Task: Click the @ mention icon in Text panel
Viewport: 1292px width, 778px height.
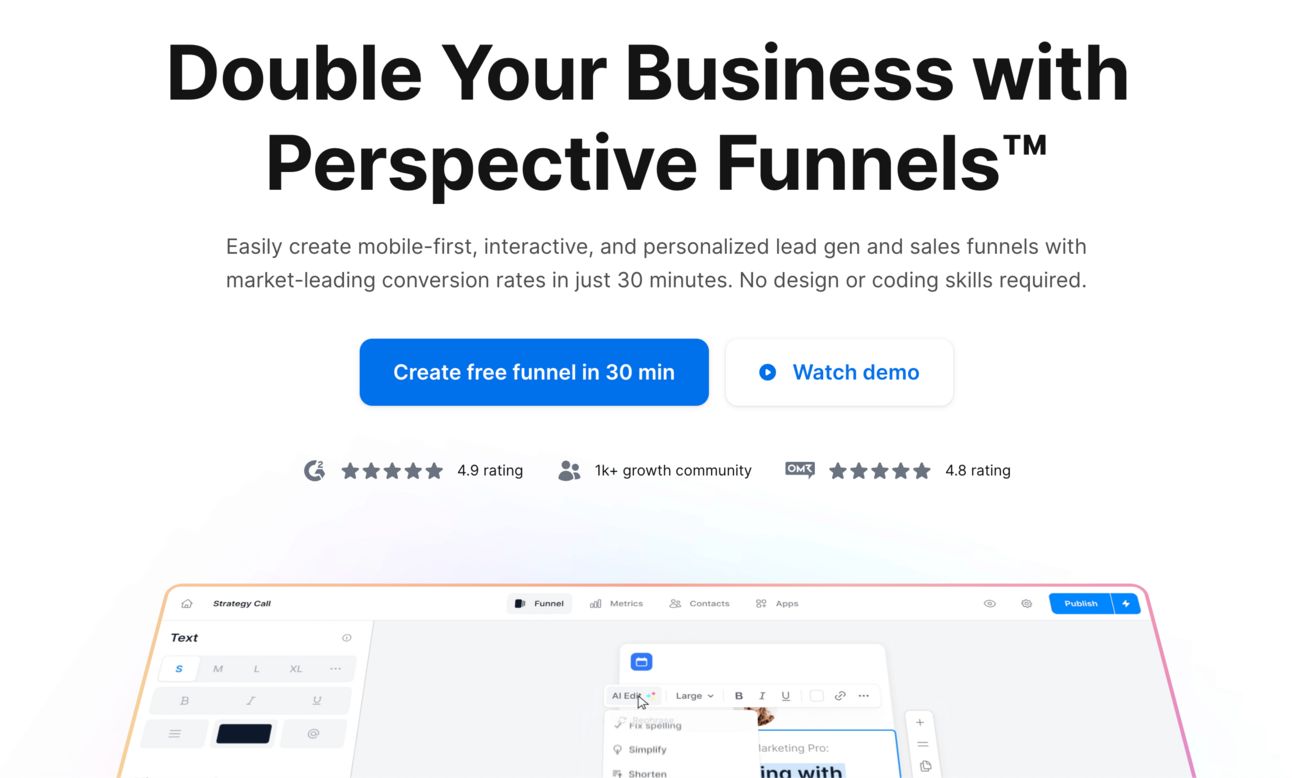Action: click(313, 734)
